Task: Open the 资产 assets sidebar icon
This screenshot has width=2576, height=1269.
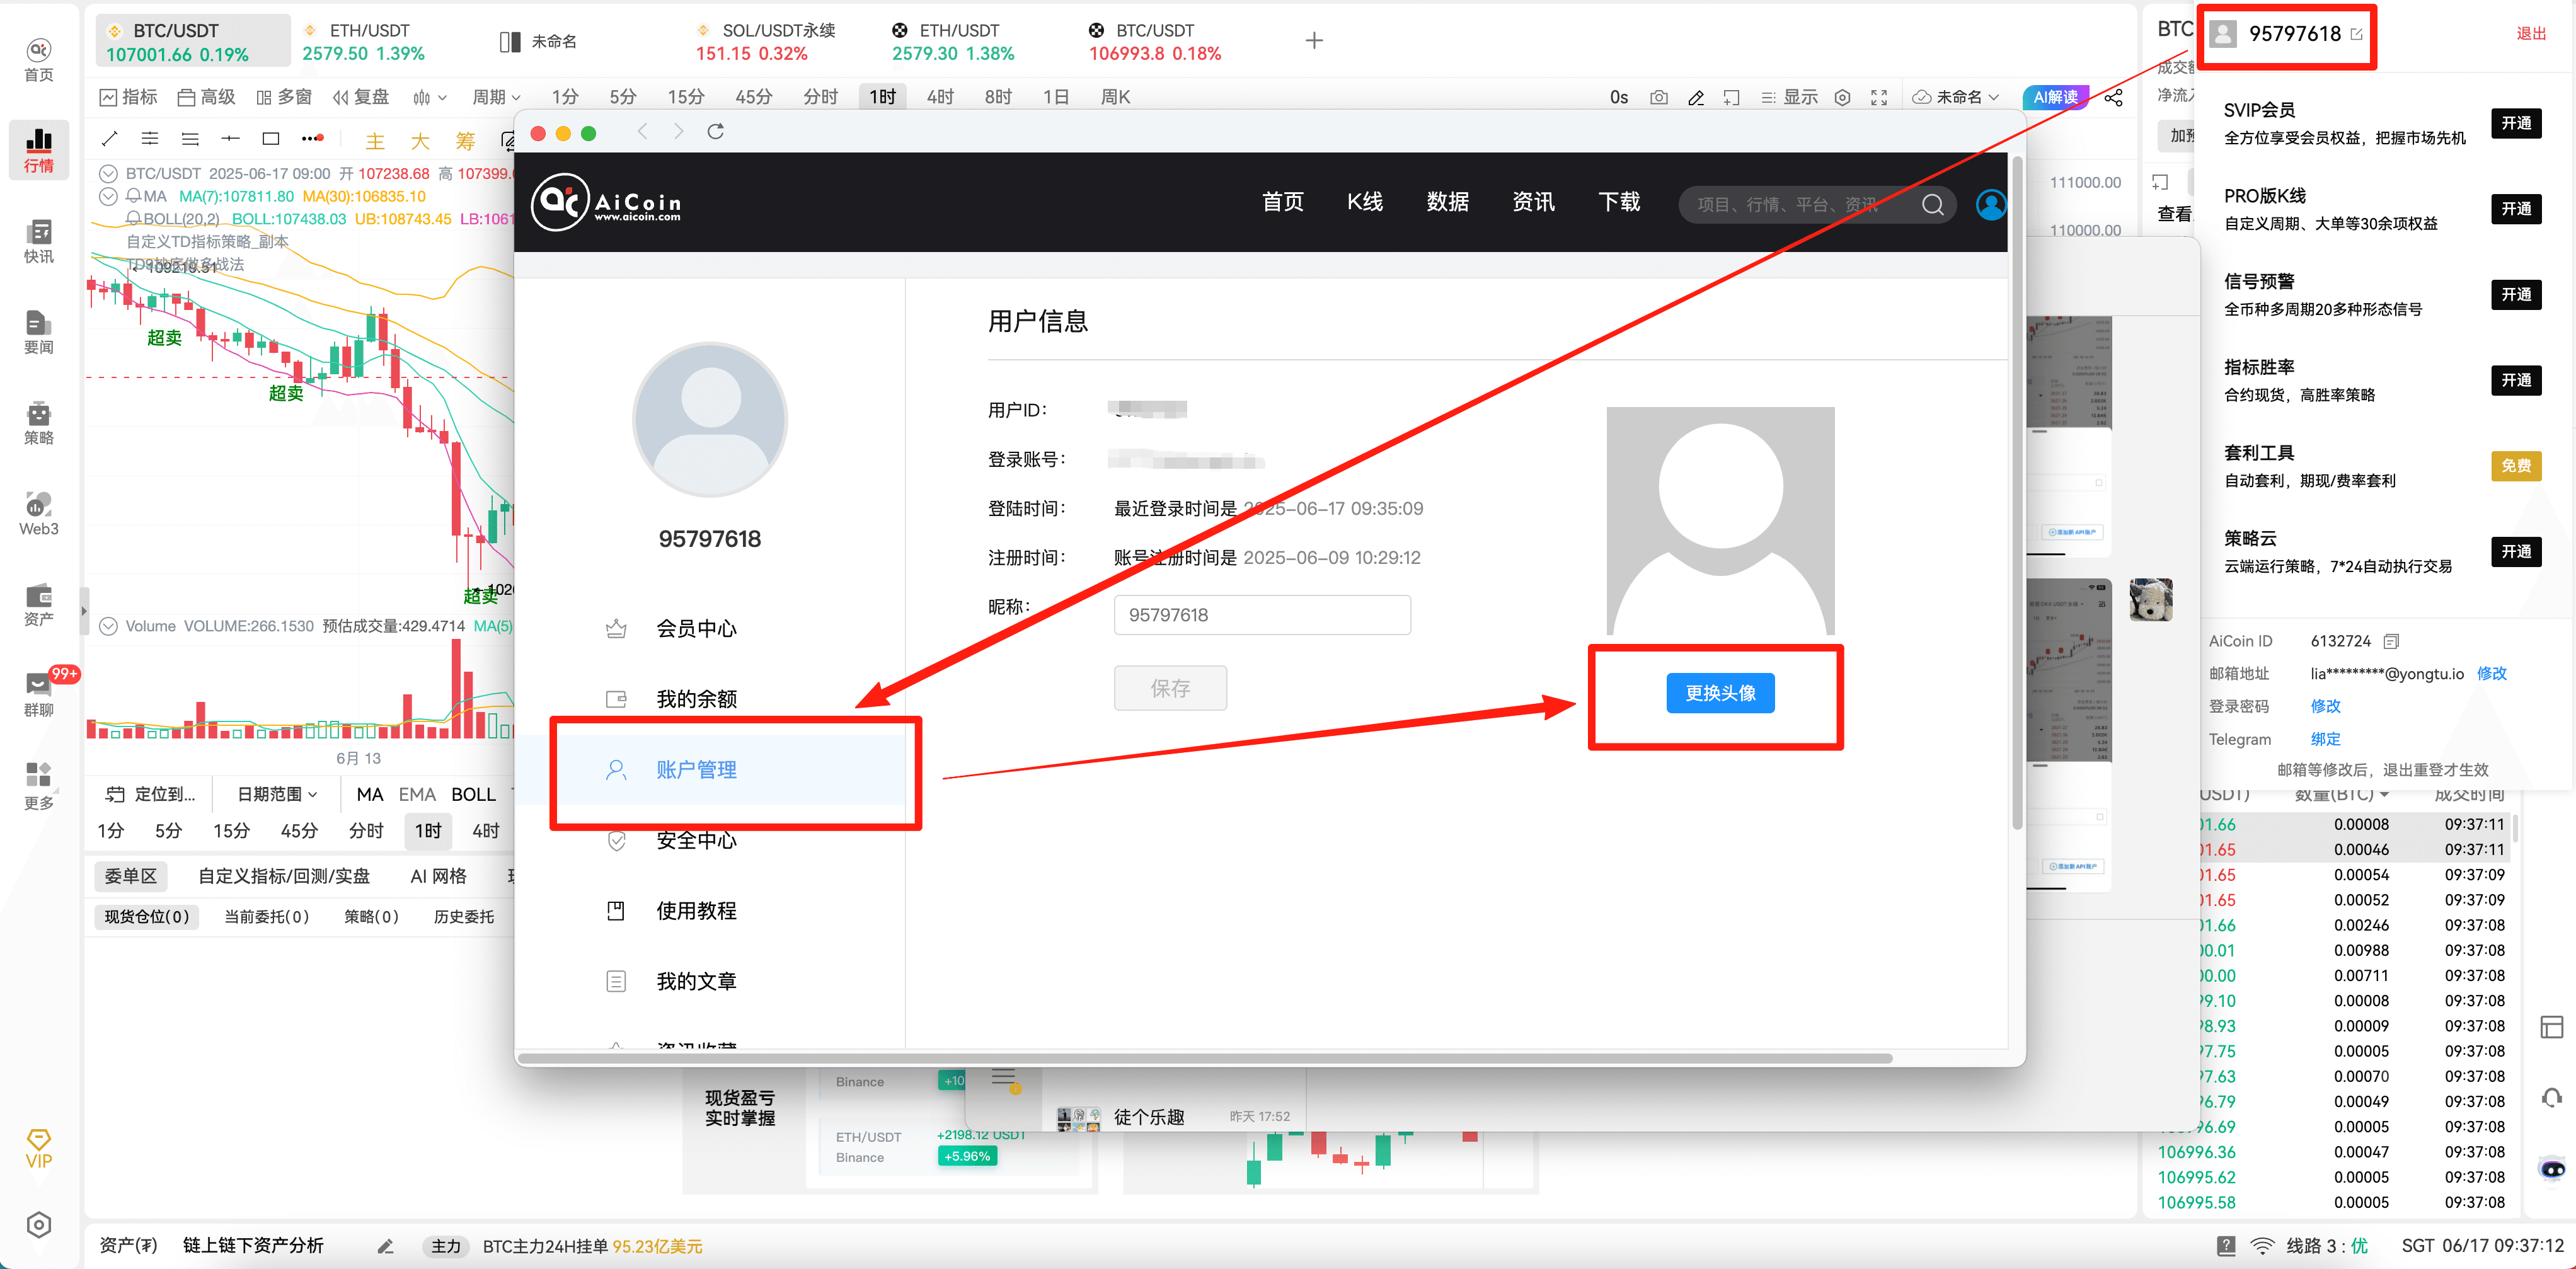Action: (x=38, y=605)
